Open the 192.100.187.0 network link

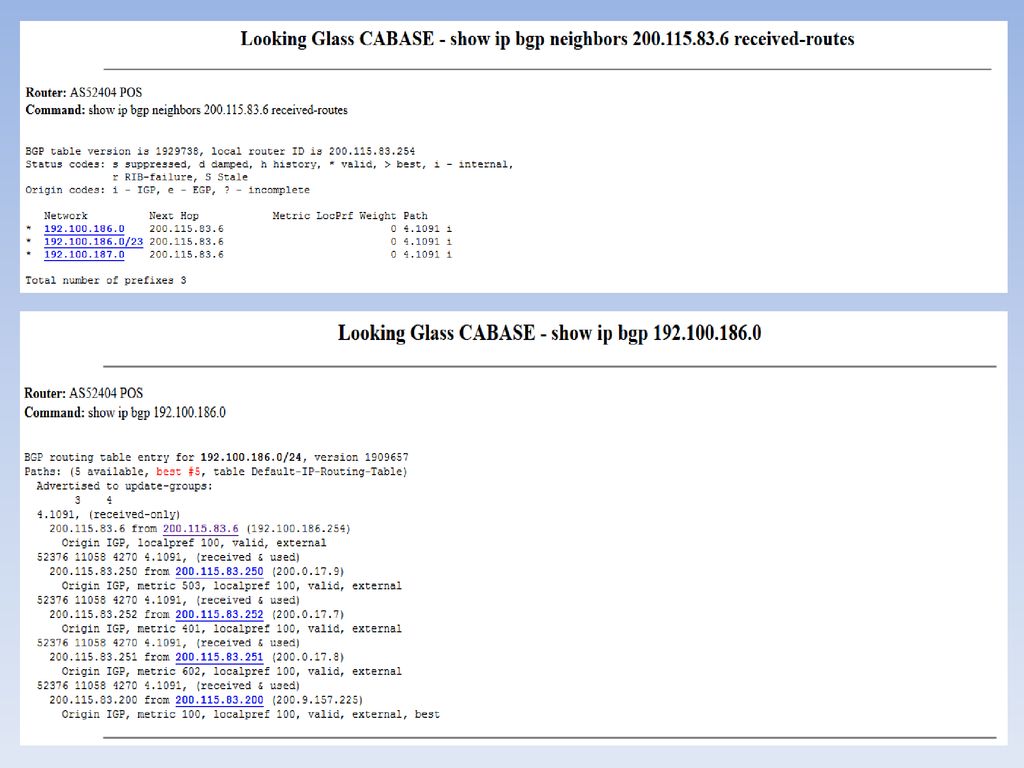(x=84, y=255)
